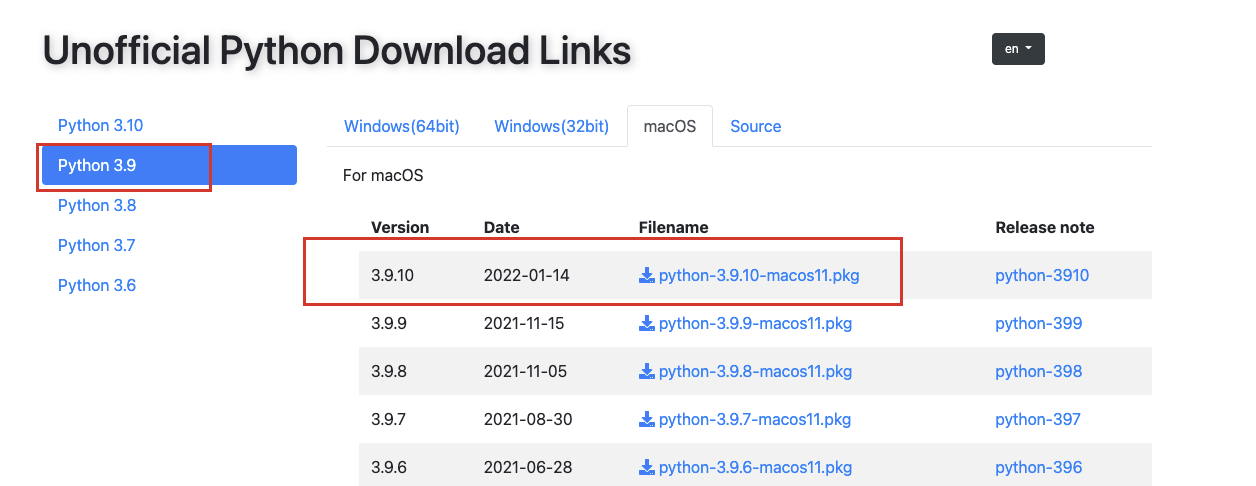This screenshot has height=486, width=1256.
Task: Click the Release note column header
Action: 1045,227
